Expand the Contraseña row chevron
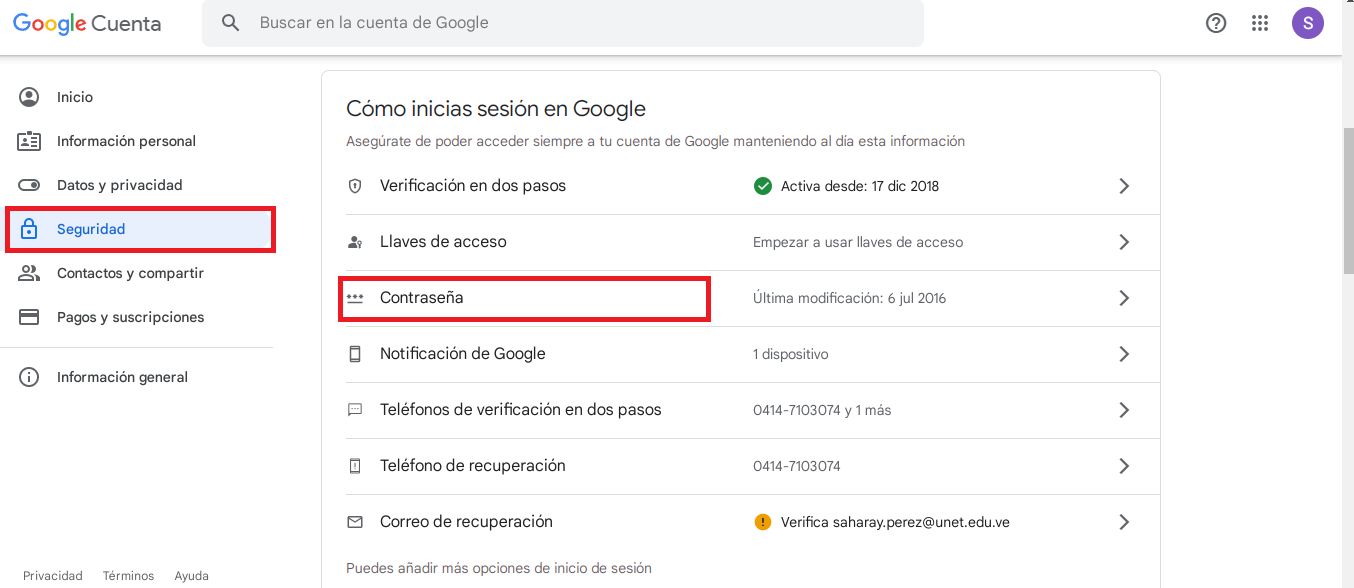This screenshot has width=1354, height=588. 1123,297
